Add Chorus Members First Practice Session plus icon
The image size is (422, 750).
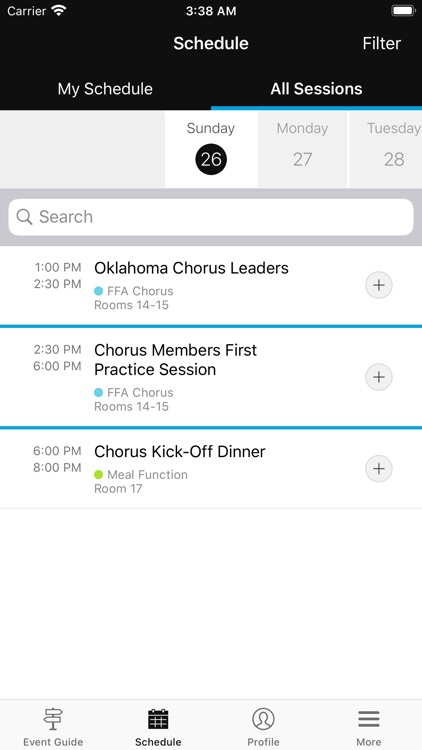point(378,377)
